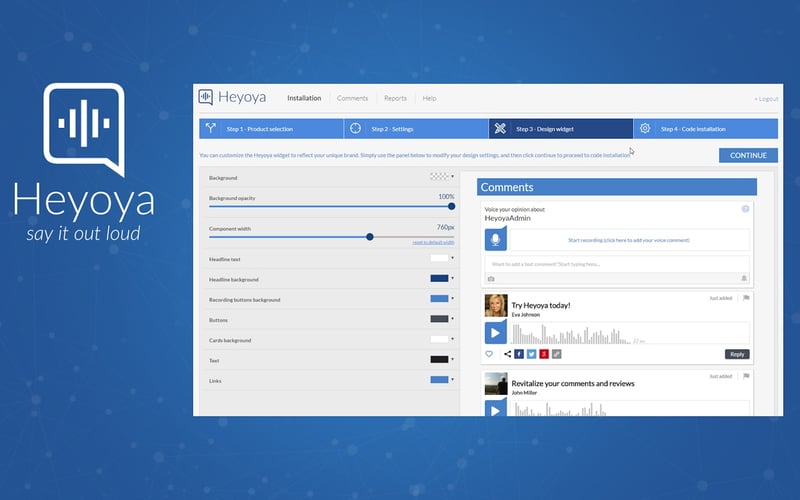Go to Step 1 - Product selection
This screenshot has width=800, height=500.
271,129
